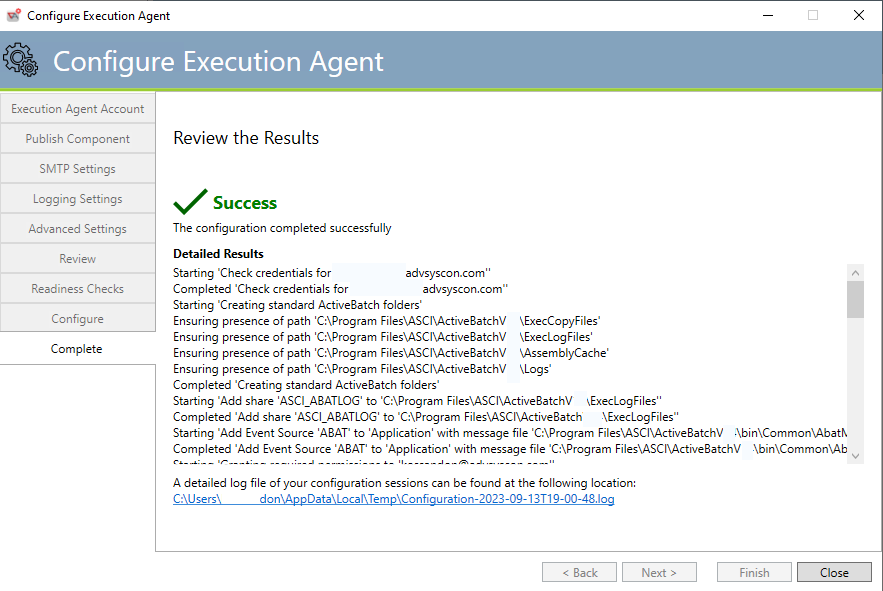The image size is (883, 591).
Task: Select the "Completed 'Add share 'ASCI_ABATLOG'" line
Action: tap(426, 417)
